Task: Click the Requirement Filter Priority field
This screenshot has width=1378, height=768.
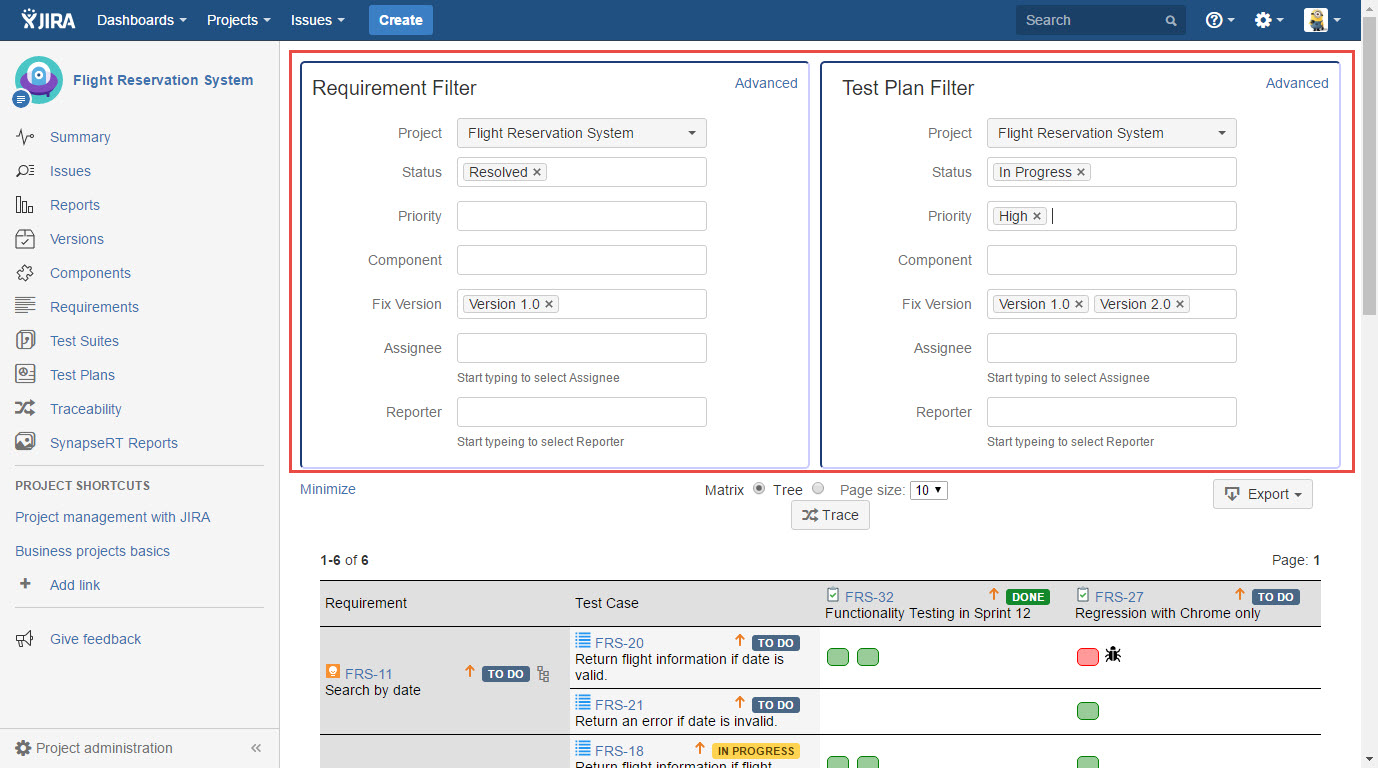Action: (x=582, y=216)
